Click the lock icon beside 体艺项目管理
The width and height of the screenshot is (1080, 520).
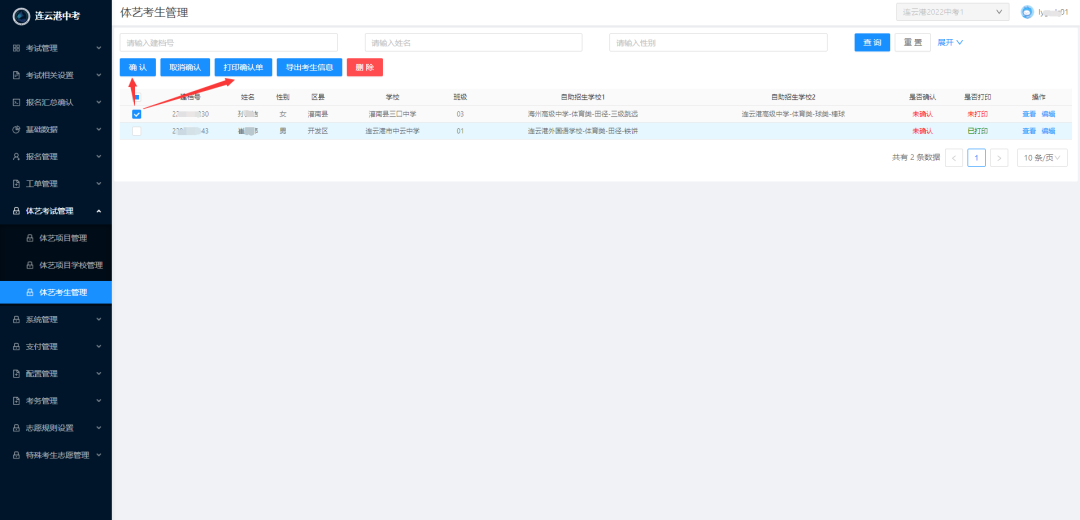30,238
